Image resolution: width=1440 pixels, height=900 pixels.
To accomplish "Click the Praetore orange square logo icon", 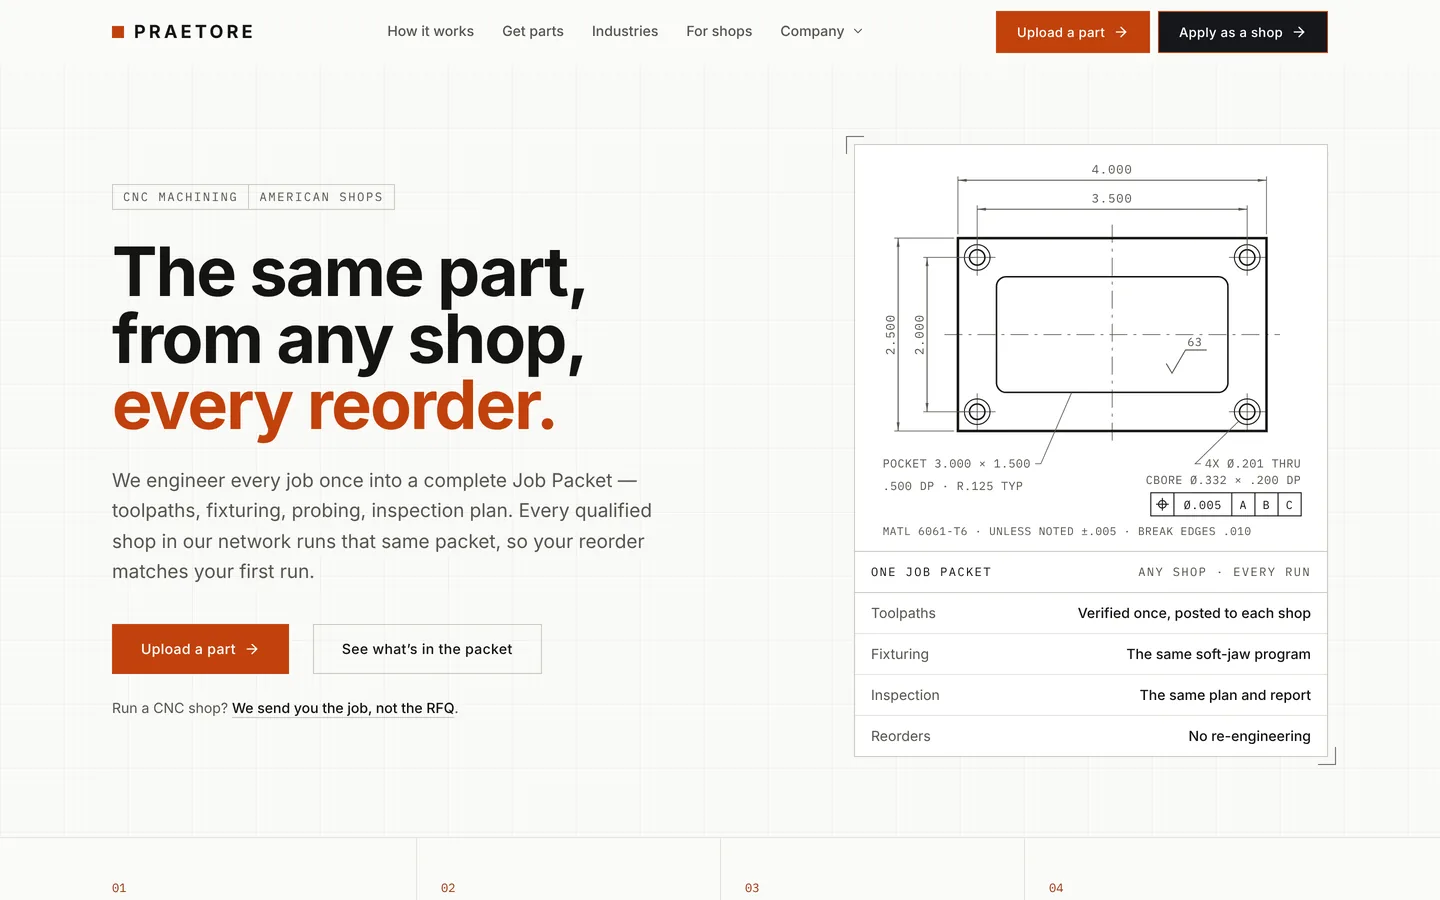I will (x=118, y=32).
